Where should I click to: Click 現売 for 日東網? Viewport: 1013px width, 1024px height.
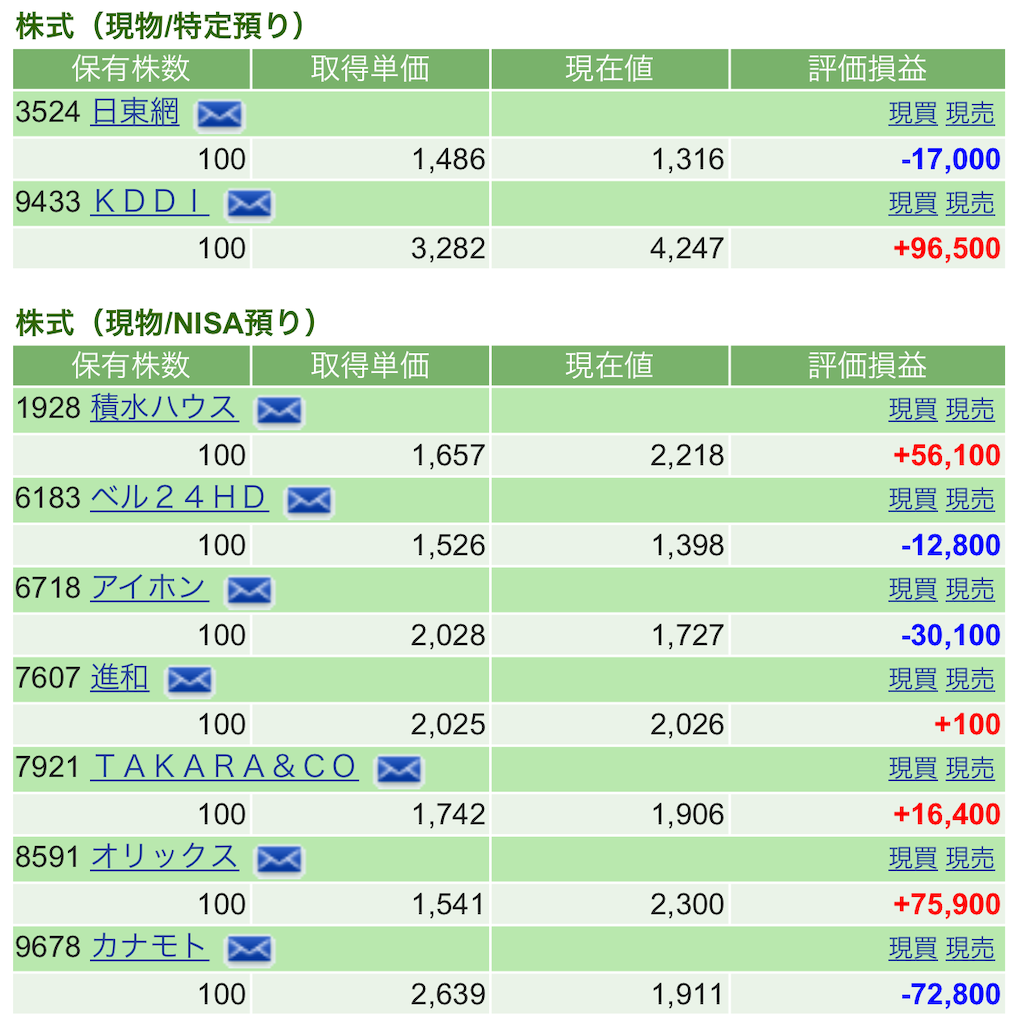click(971, 114)
